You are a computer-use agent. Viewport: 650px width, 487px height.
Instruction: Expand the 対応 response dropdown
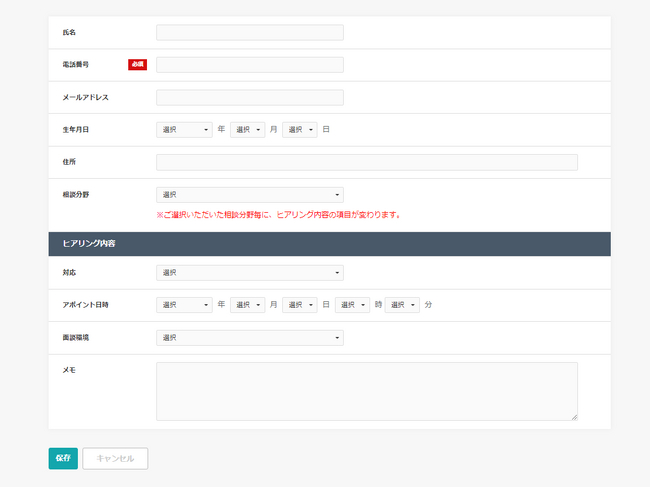point(250,273)
